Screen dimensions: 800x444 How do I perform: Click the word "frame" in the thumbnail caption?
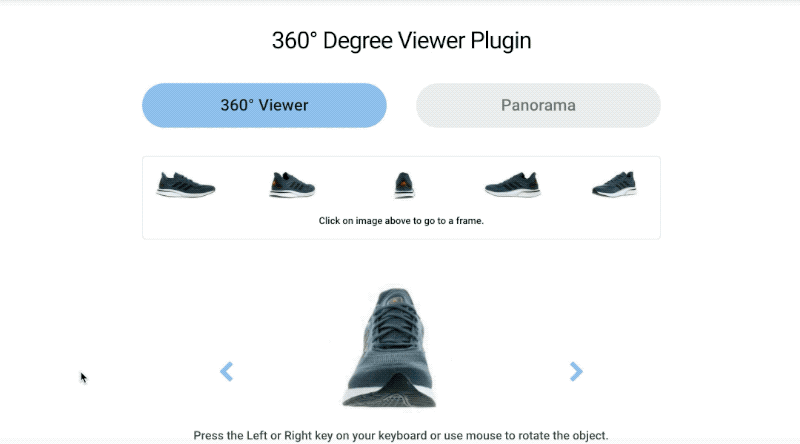(x=469, y=221)
